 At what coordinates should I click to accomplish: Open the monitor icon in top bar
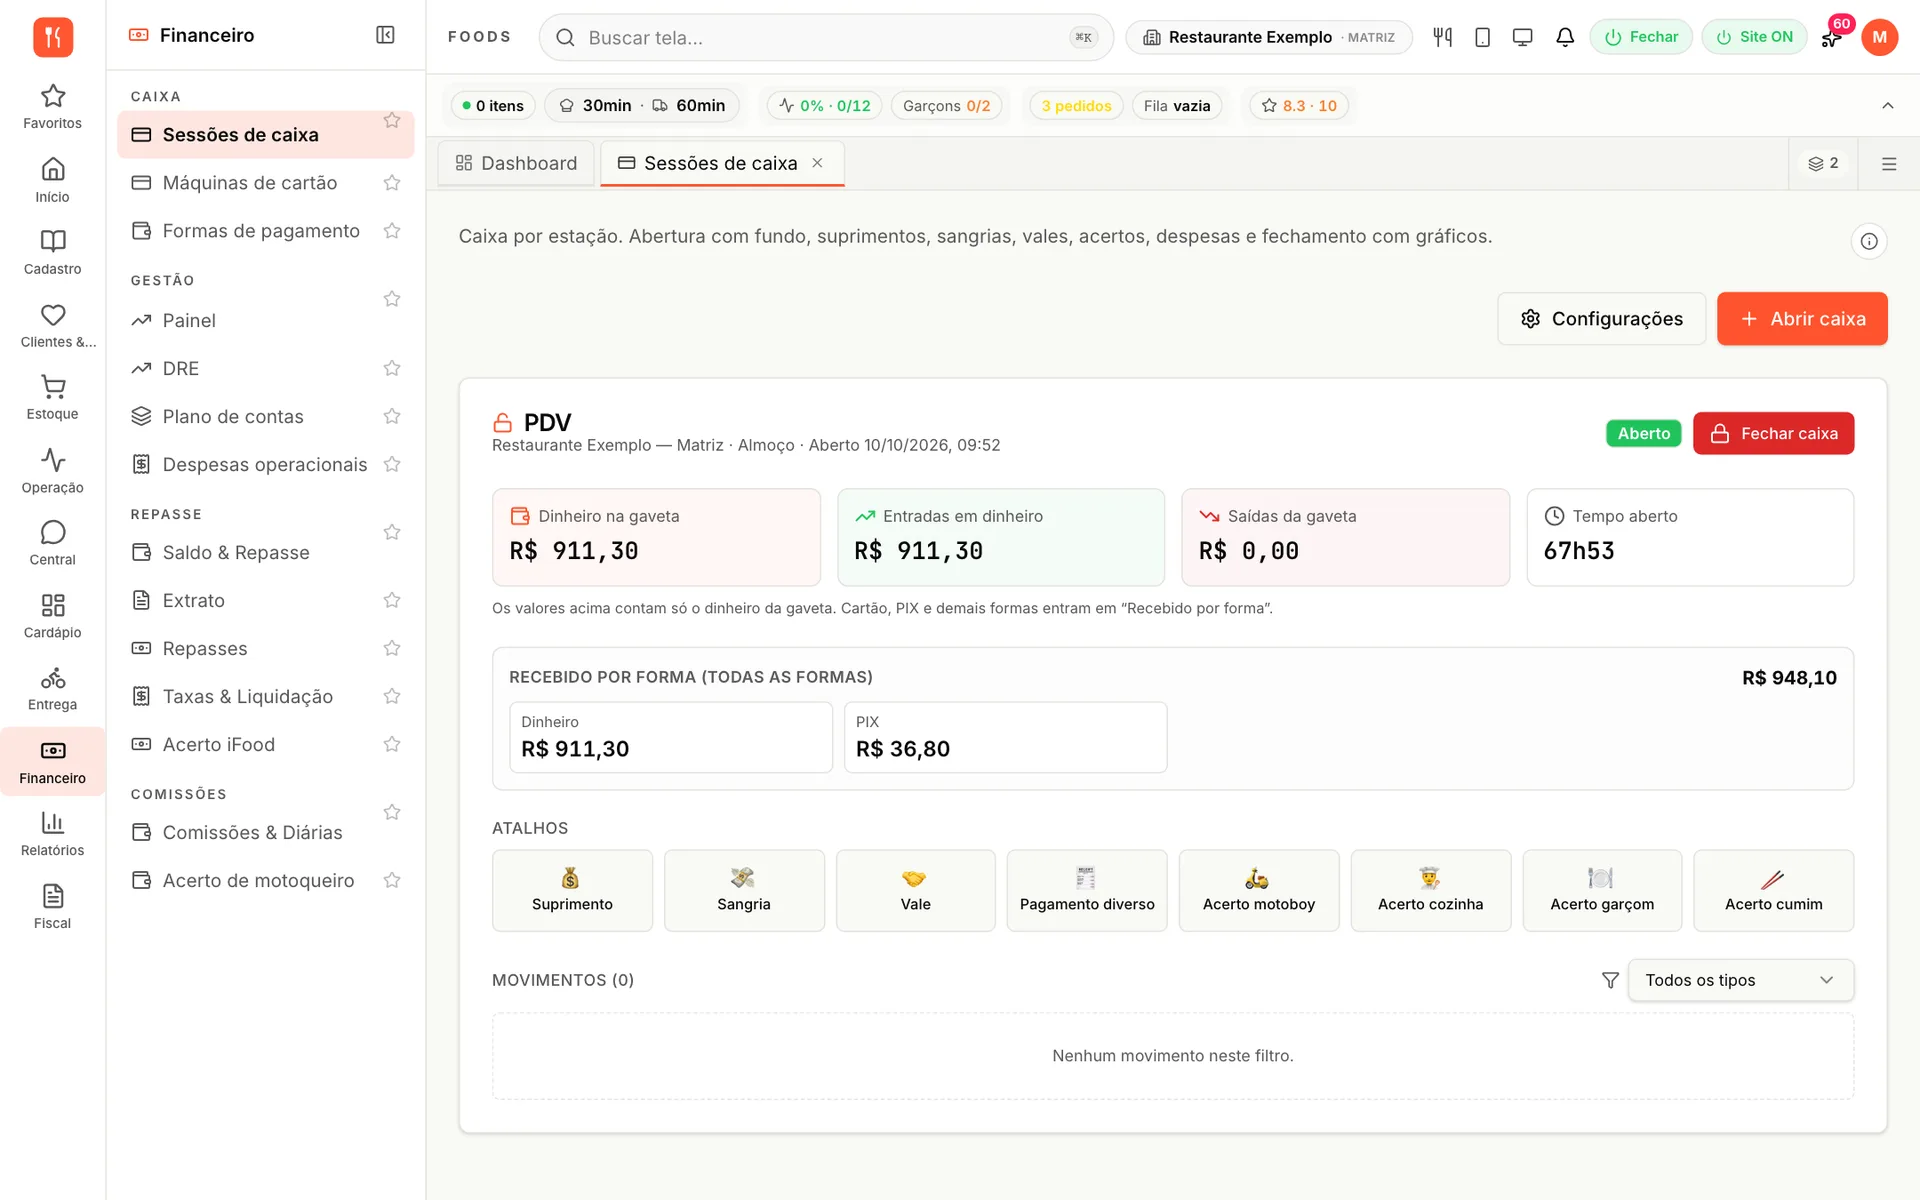click(x=1522, y=37)
